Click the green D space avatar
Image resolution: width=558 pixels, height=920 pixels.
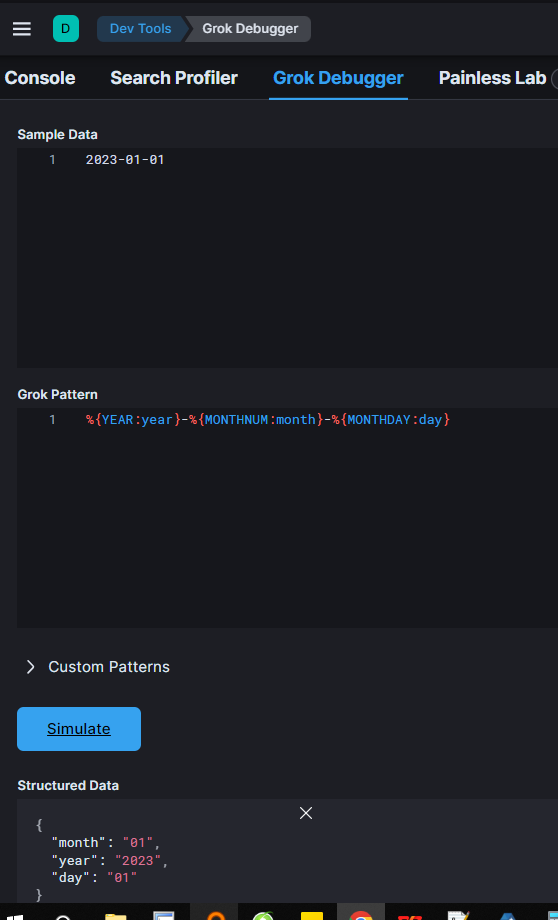[66, 29]
